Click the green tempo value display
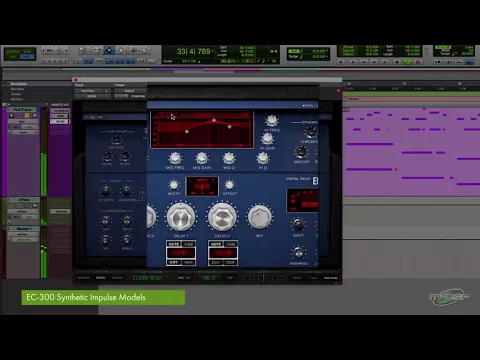 [x=210, y=278]
